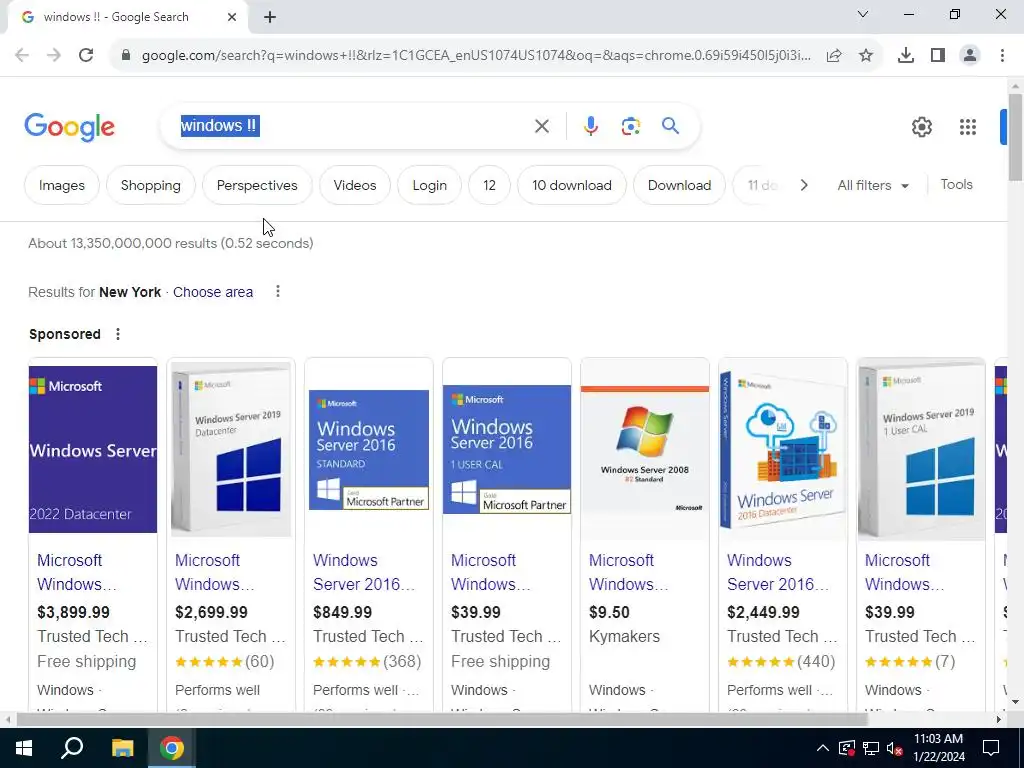Click the Chrome address bar URL
Image resolution: width=1024 pixels, height=768 pixels.
click(477, 56)
